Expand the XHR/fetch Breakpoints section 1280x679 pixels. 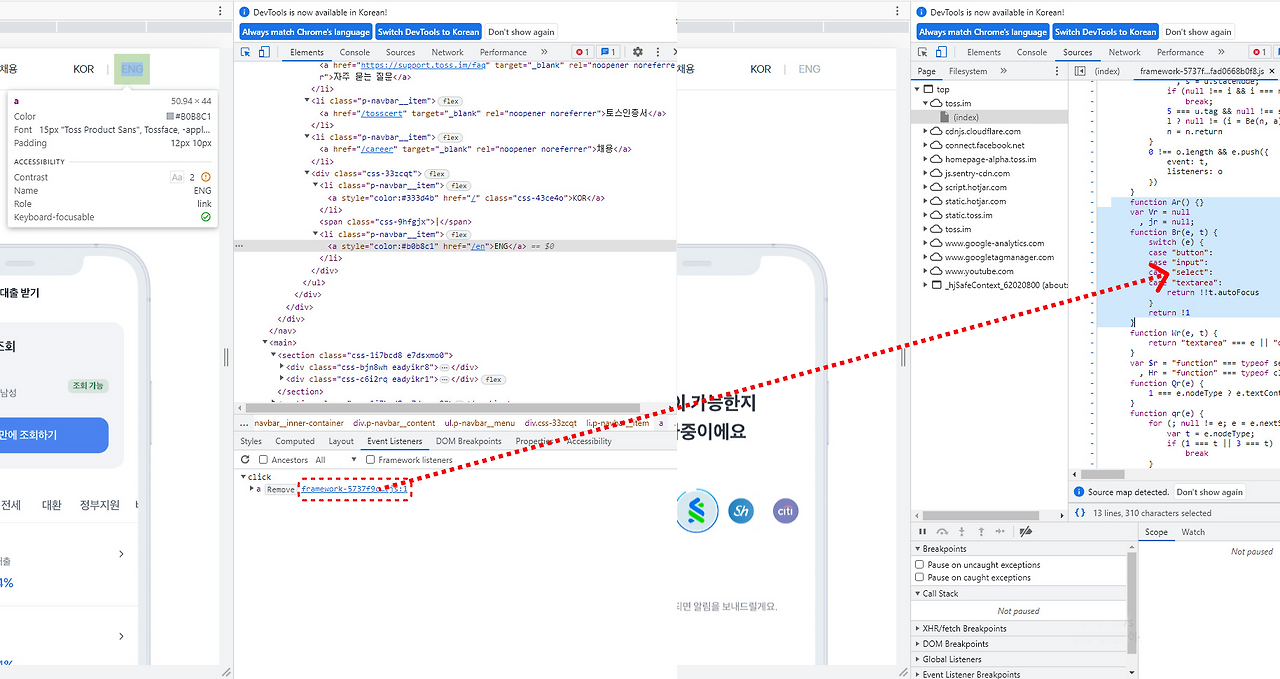coord(918,629)
